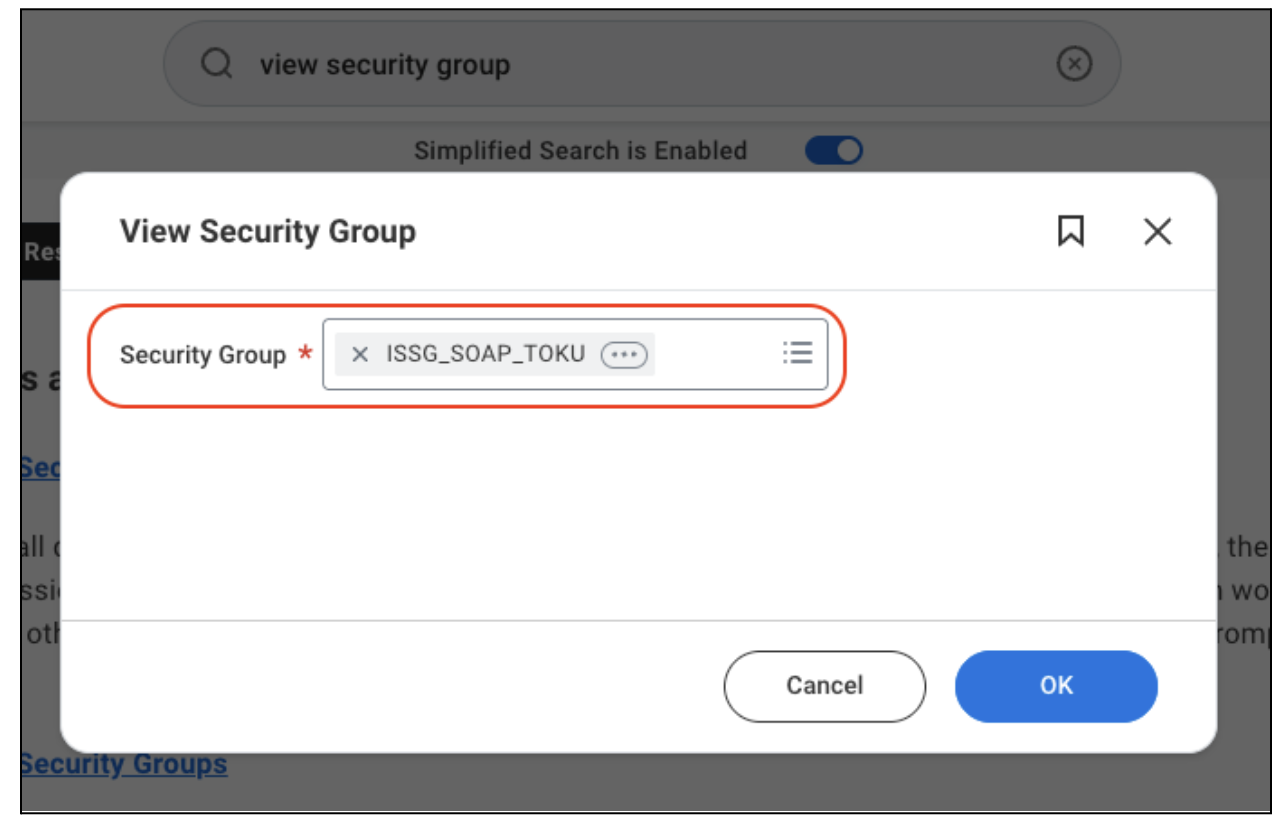Viewport: 1282px width, 828px height.
Task: Clear the search with the circled X
Action: click(x=1074, y=65)
